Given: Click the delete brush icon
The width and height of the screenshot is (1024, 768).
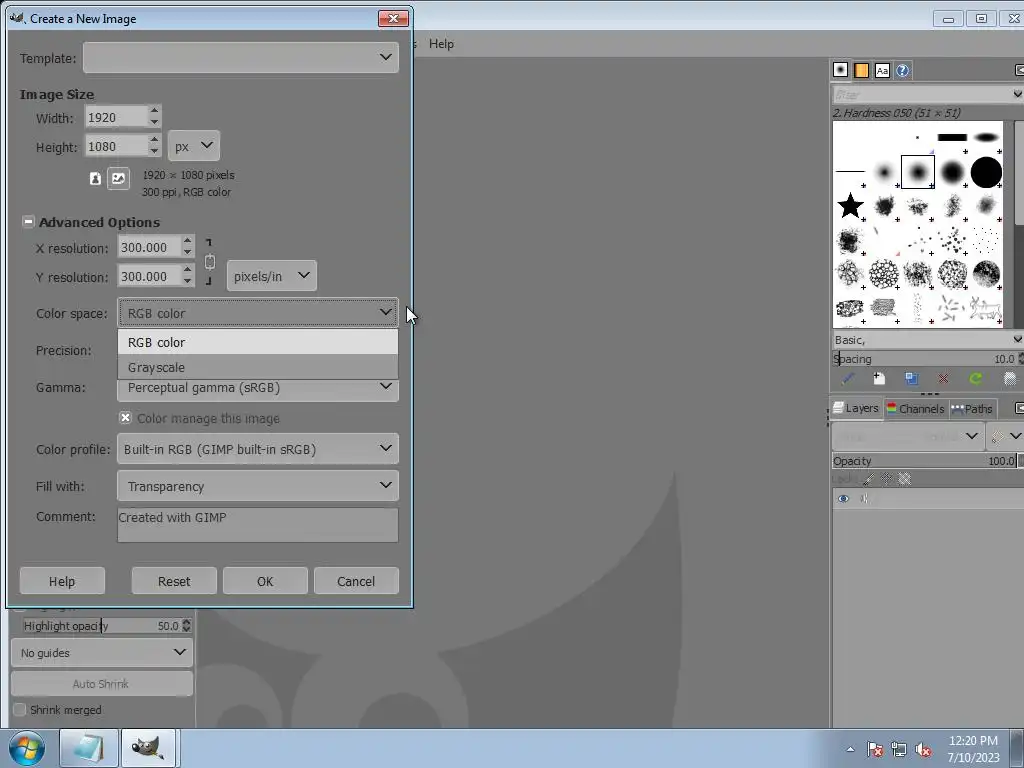Looking at the screenshot, I should click(x=943, y=378).
